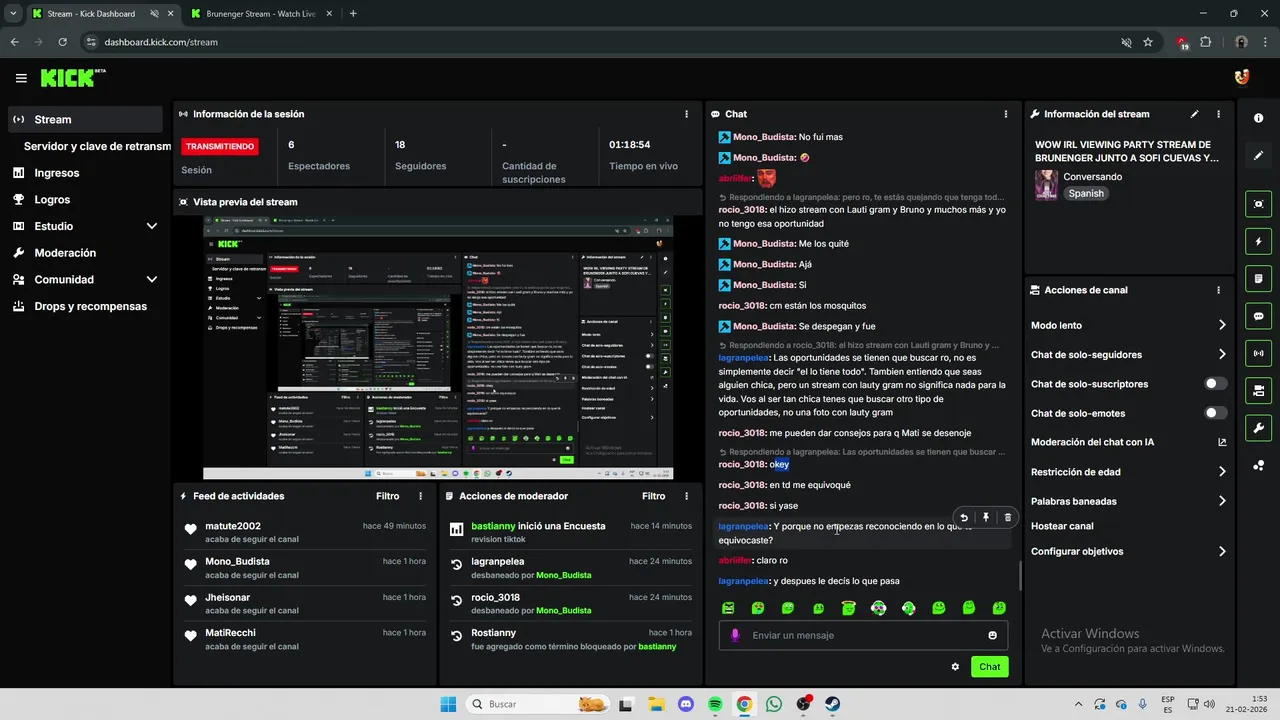
Task: Open the three-dot menu of Información del stream
Action: point(1218,114)
